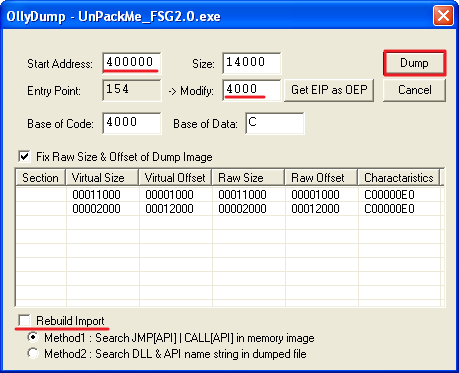Select Virtual Size cell 00002000
Image resolution: width=459 pixels, height=373 pixels.
coord(96,209)
